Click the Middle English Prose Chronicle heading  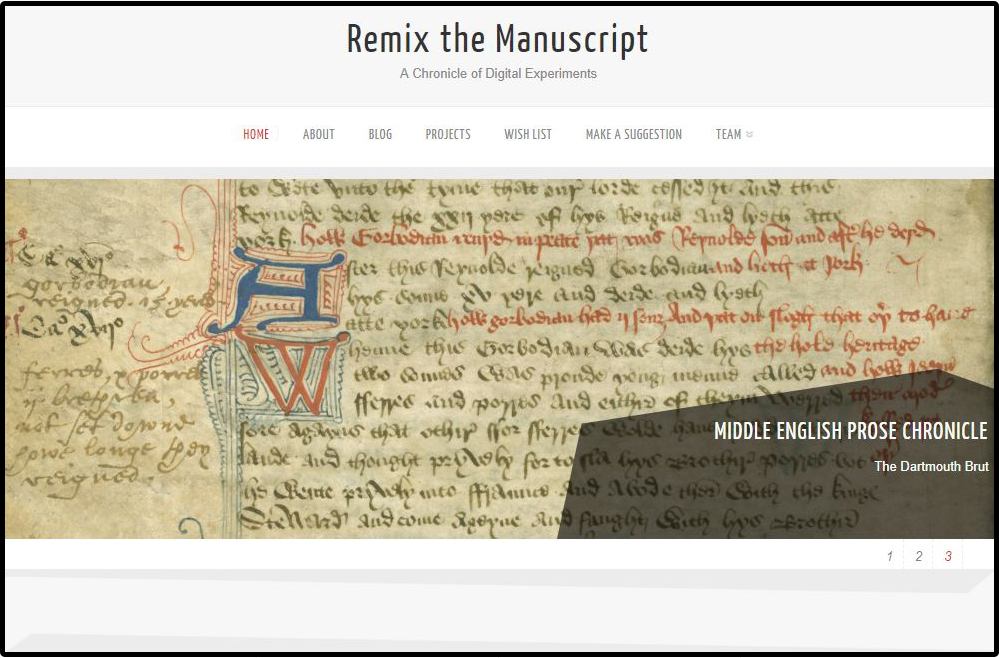click(x=850, y=431)
